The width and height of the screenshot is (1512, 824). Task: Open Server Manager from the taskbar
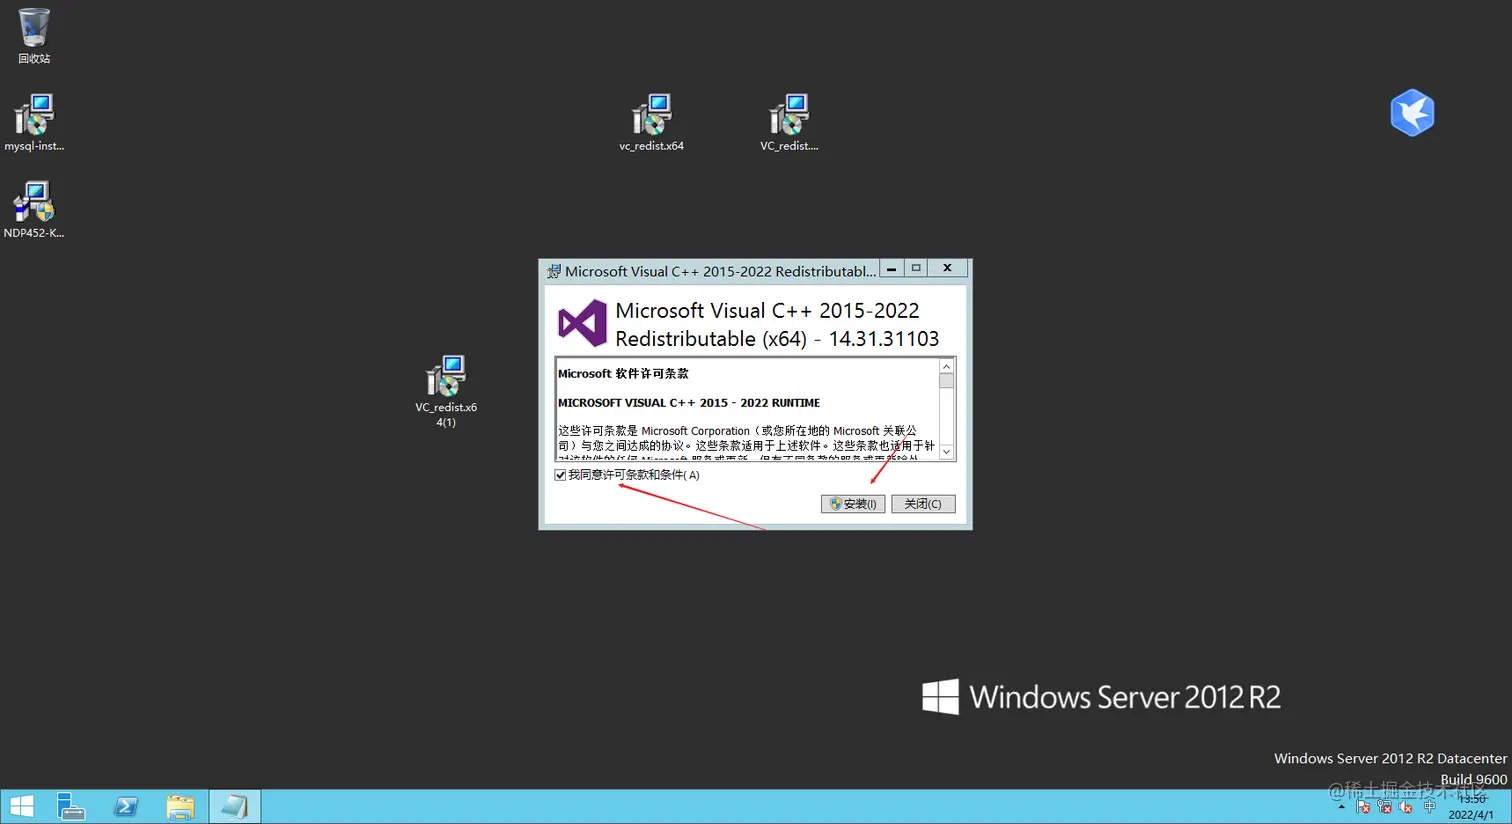pyautogui.click(x=71, y=806)
